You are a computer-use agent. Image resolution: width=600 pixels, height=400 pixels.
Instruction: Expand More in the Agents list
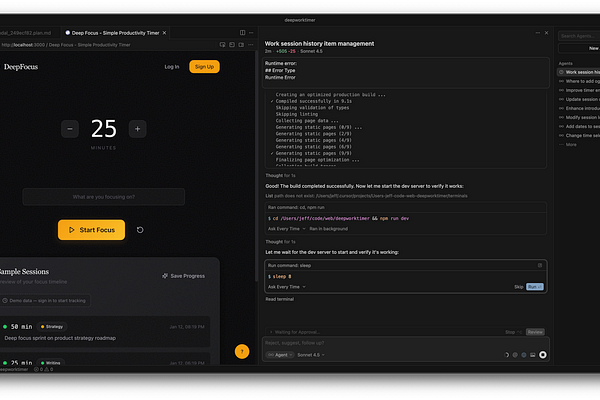pos(568,144)
